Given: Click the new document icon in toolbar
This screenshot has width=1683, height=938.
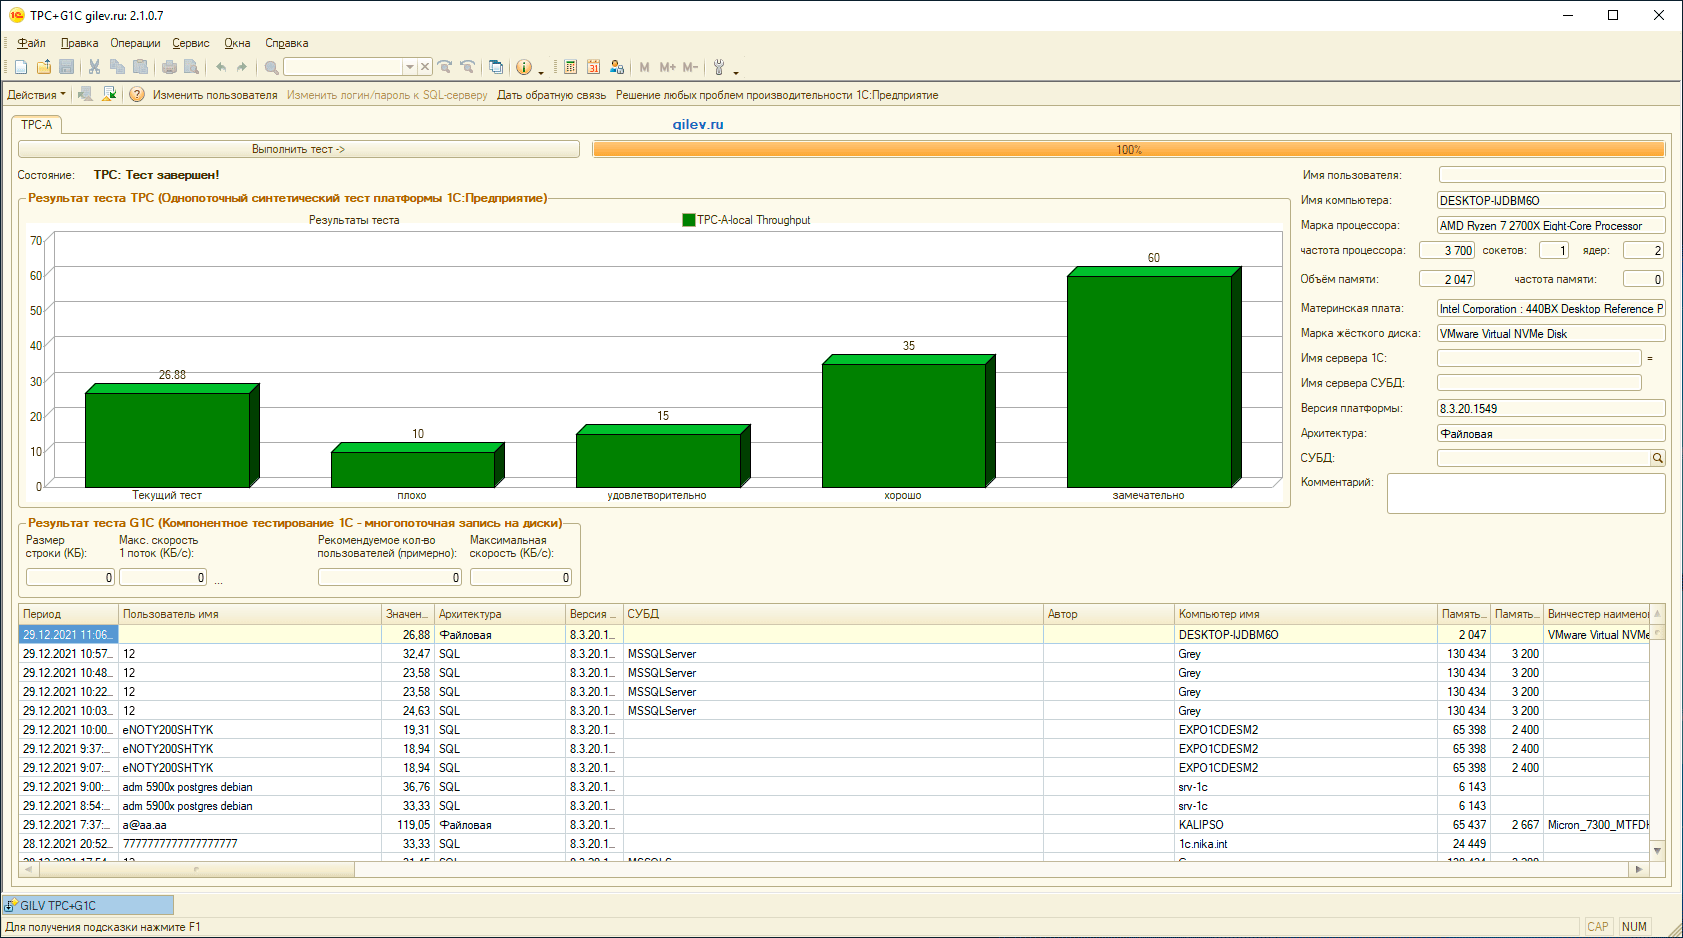Looking at the screenshot, I should coord(21,67).
